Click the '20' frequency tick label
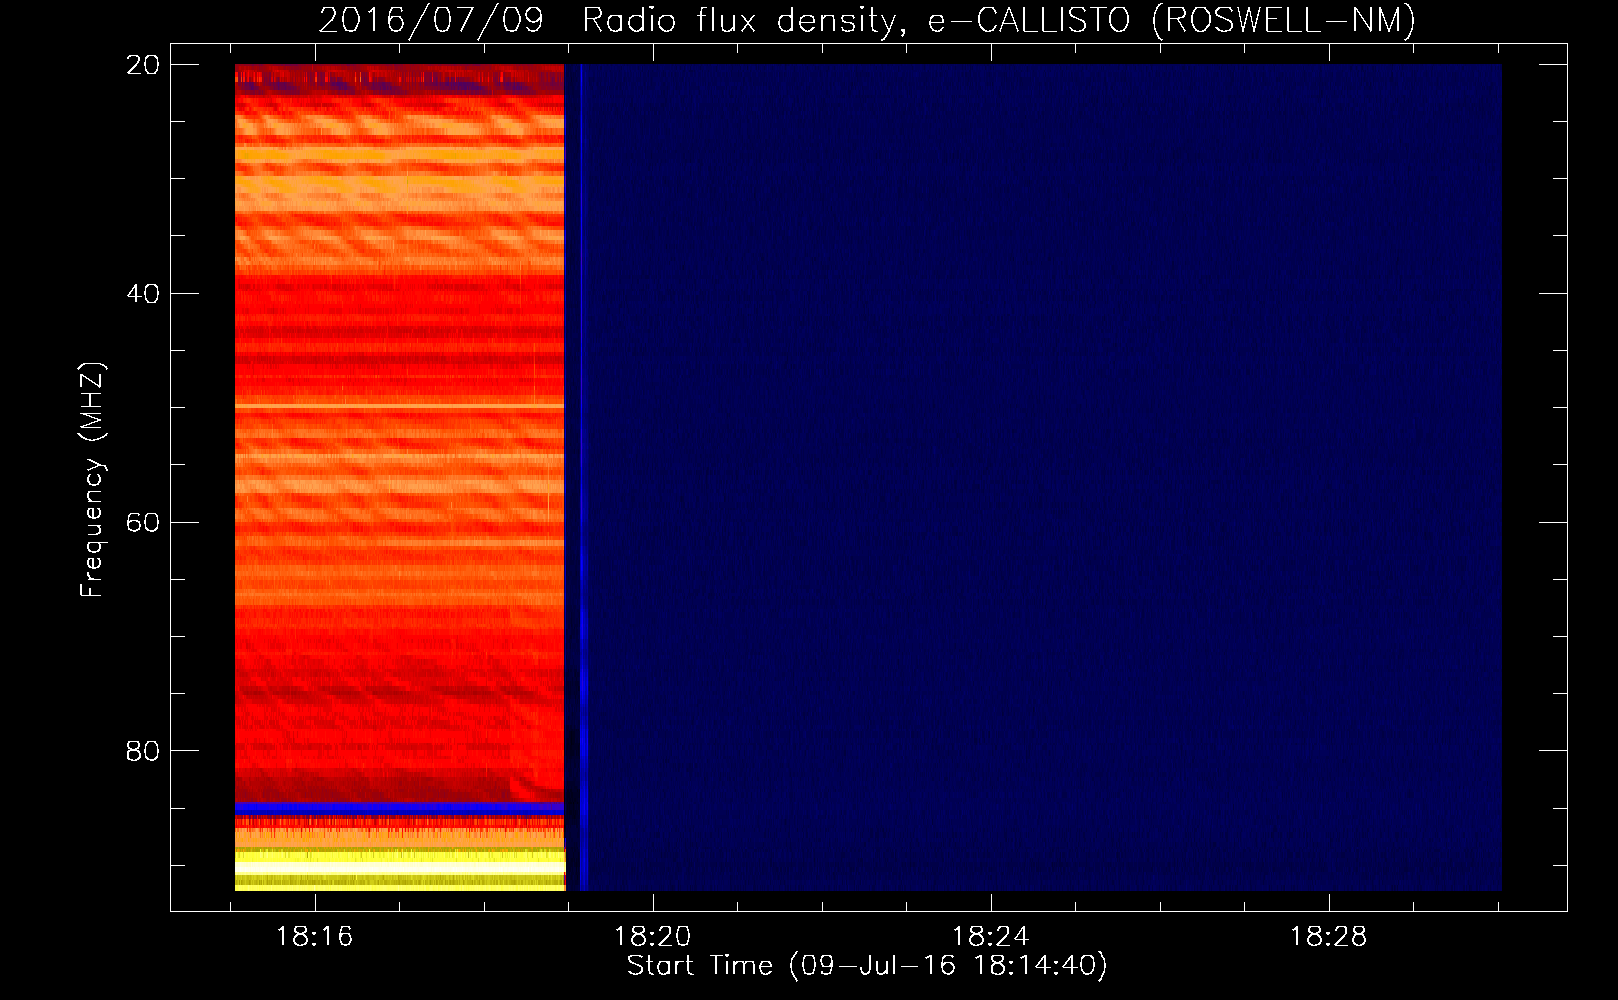 [143, 65]
